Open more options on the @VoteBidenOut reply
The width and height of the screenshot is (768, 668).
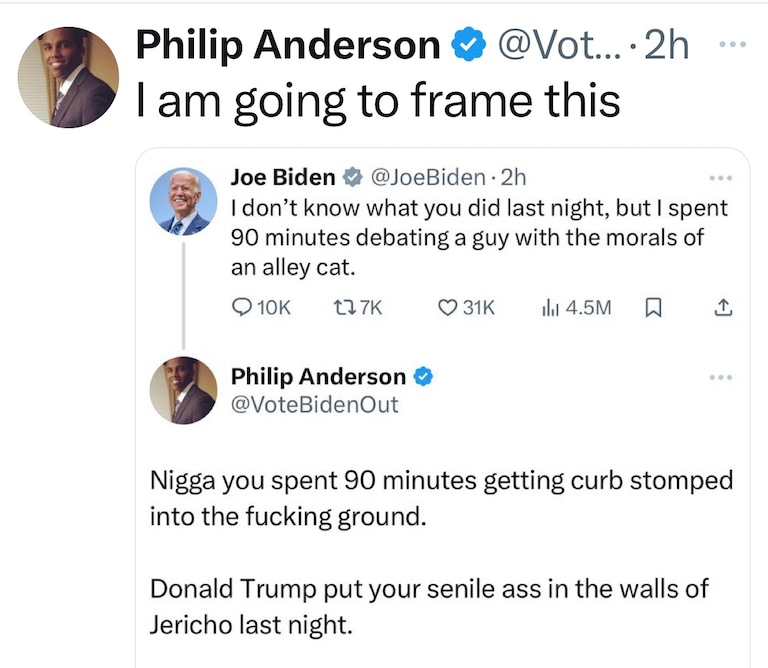(x=720, y=377)
